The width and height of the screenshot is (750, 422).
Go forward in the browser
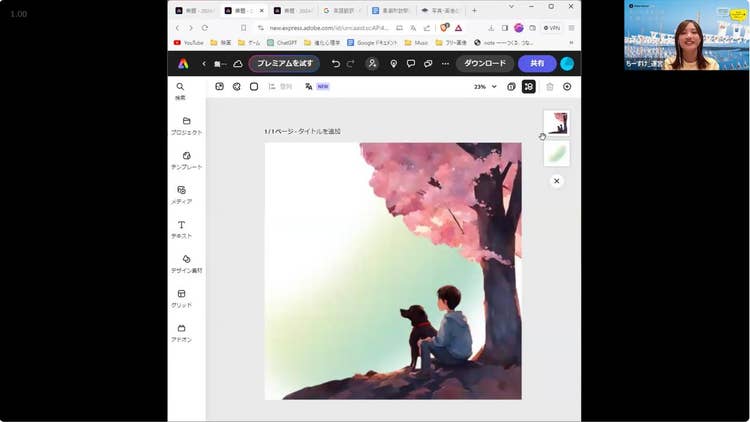[190, 28]
